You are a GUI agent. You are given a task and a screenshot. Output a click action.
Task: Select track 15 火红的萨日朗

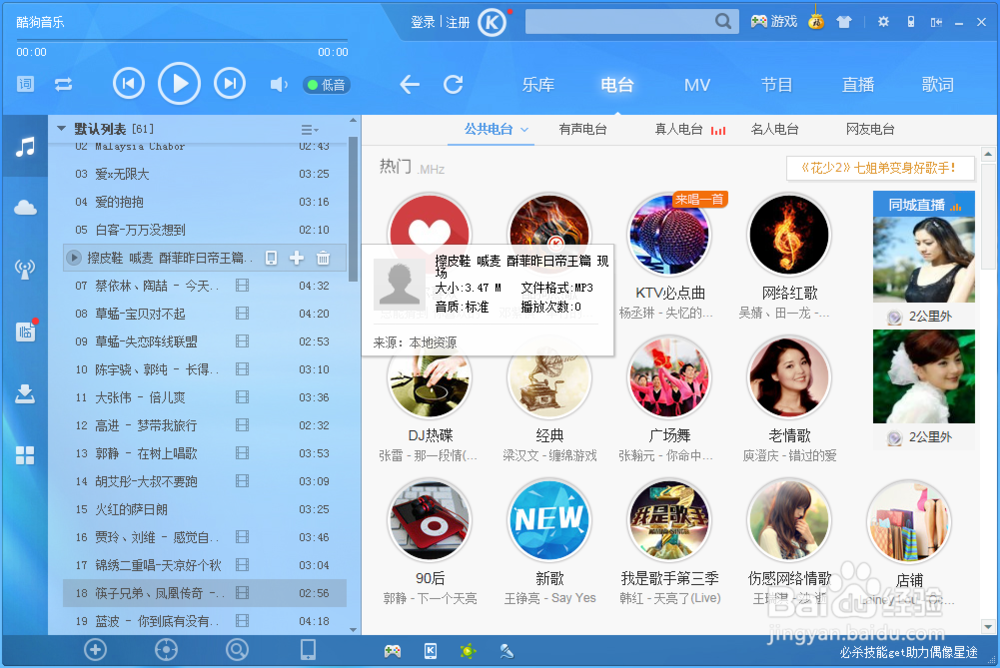(x=204, y=509)
